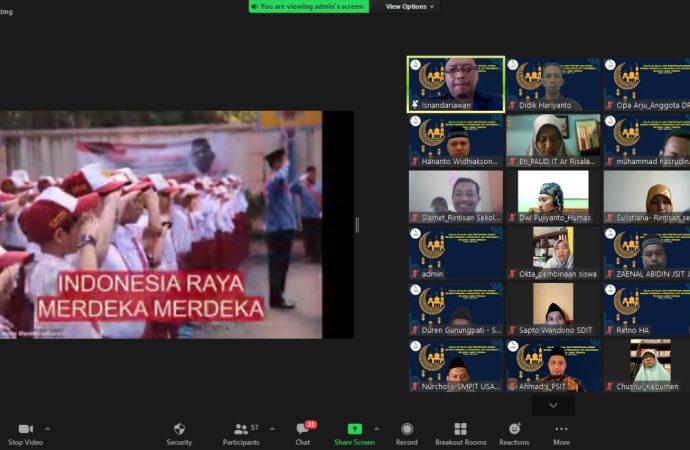Select Hananto Widhiakson's video tile
The width and height of the screenshot is (690, 450).
click(x=456, y=140)
